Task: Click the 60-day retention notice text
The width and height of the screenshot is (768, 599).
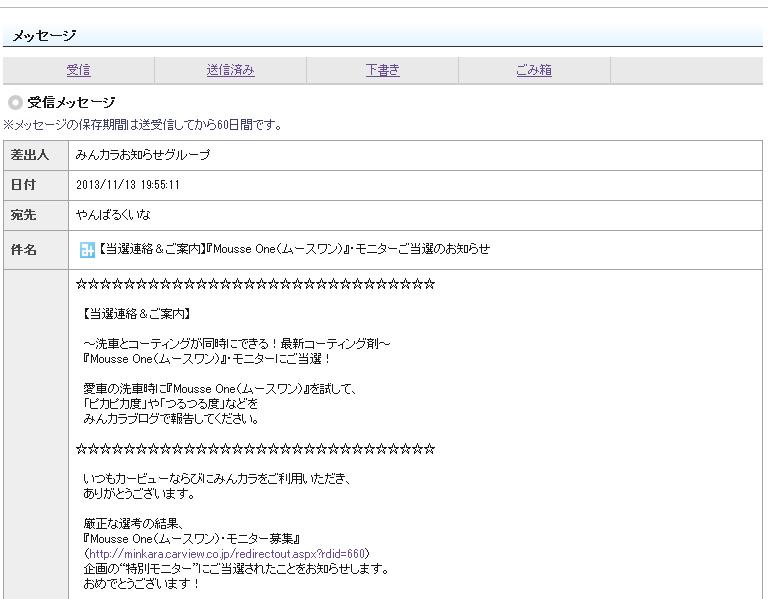Action: (143, 125)
